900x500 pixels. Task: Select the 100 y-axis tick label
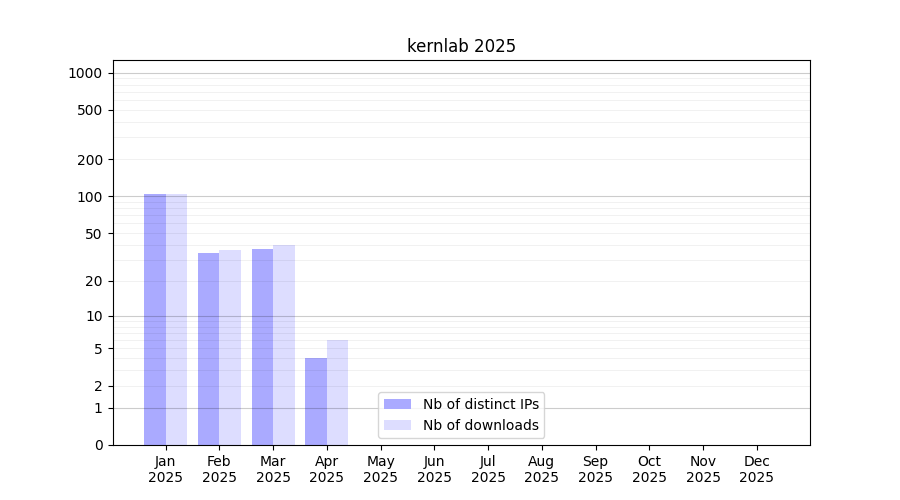click(x=90, y=197)
